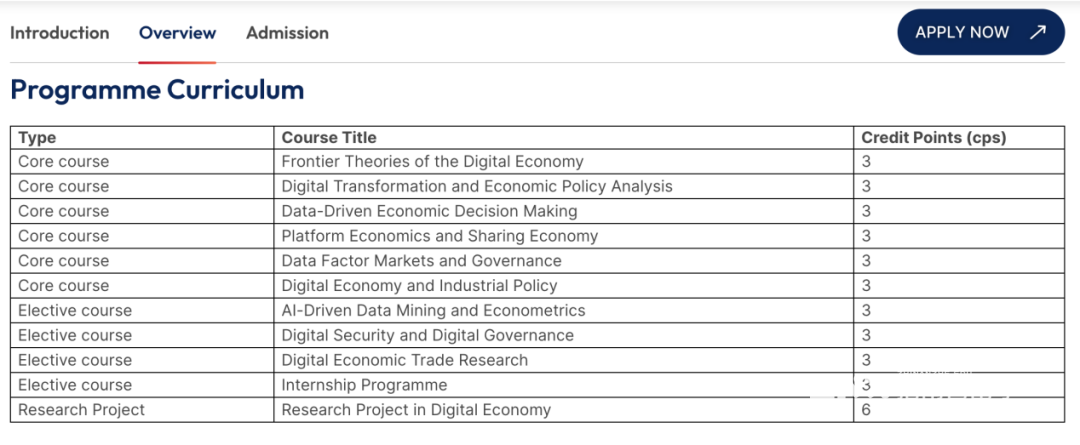The height and width of the screenshot is (445, 1080).
Task: Click AI-Driven Data Mining and Econometrics
Action: pyautogui.click(x=433, y=311)
